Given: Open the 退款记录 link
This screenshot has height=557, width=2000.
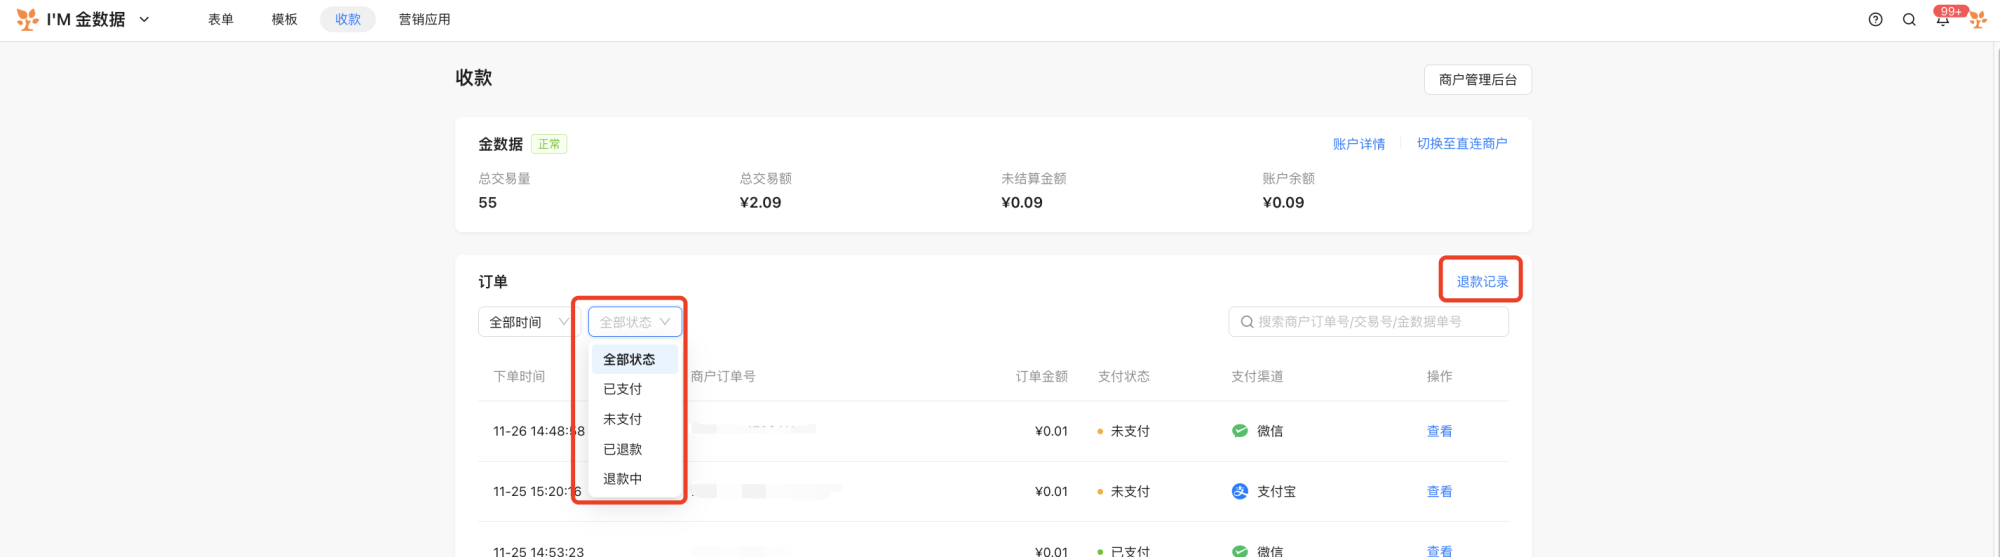Looking at the screenshot, I should (1482, 281).
